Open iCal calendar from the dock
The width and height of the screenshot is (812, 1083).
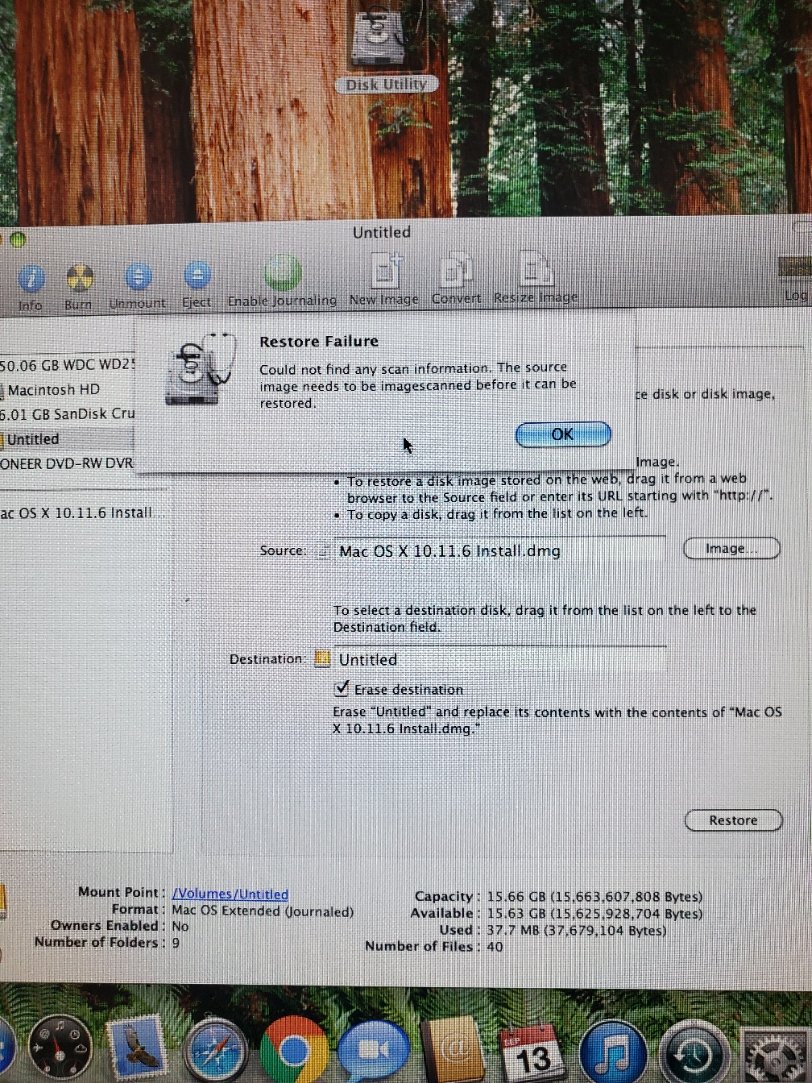533,1052
